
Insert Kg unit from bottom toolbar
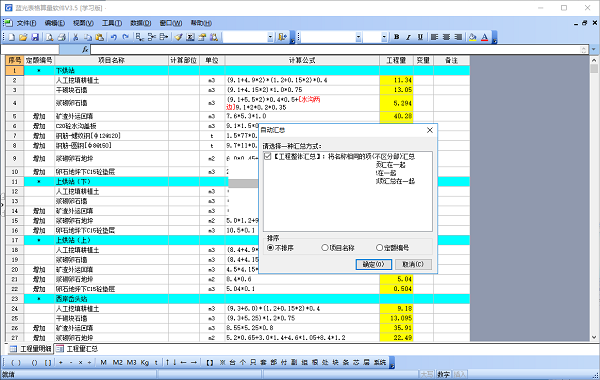[145, 362]
